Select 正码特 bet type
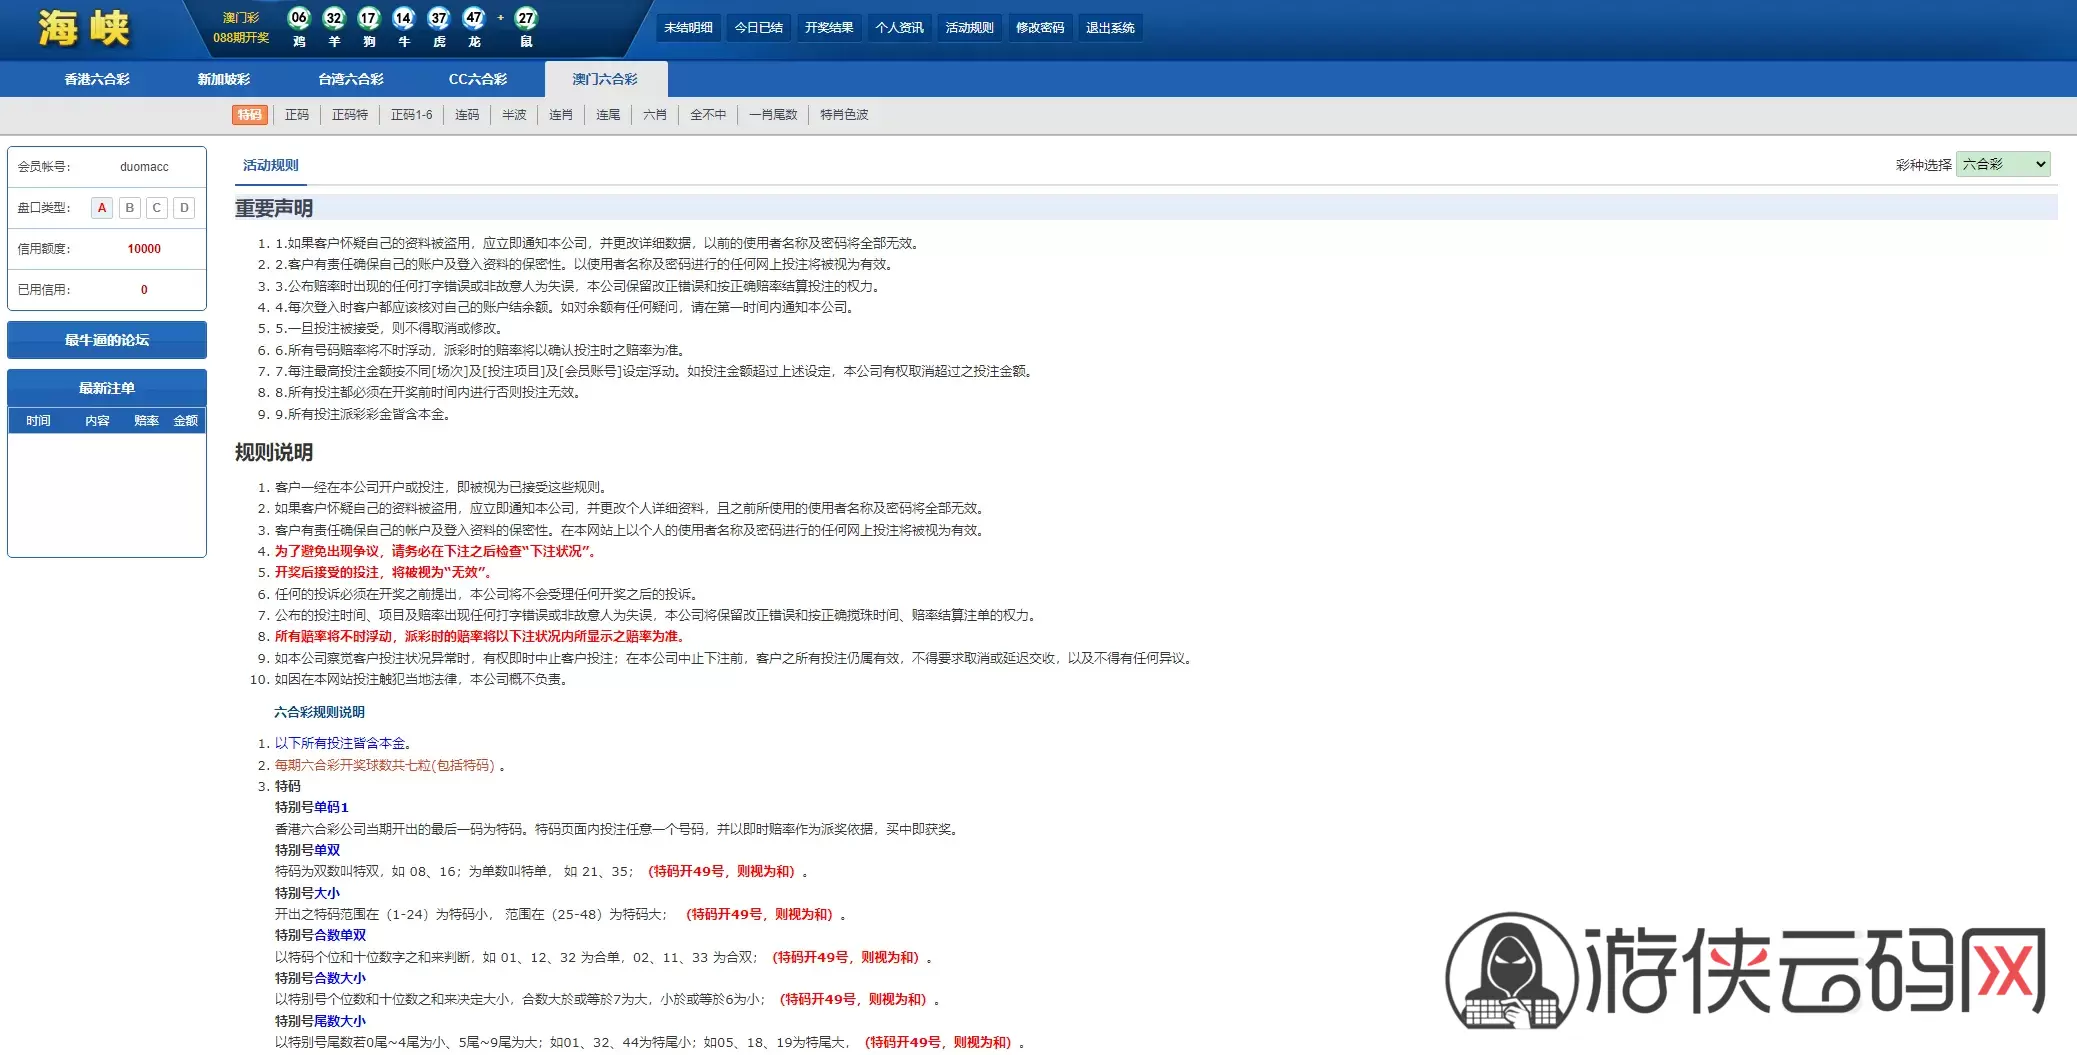This screenshot has width=2077, height=1055. coord(350,115)
